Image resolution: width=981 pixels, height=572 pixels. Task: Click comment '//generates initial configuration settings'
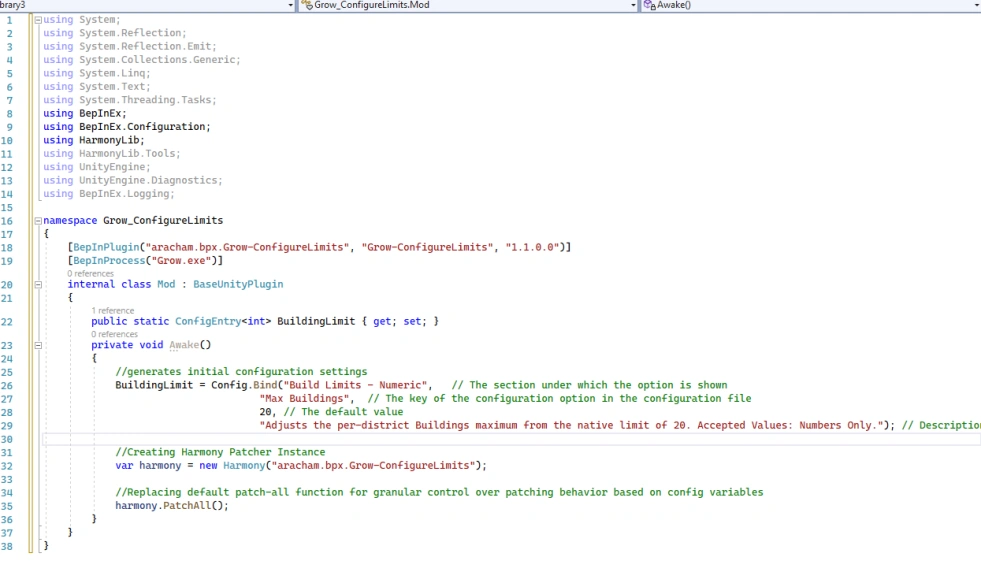point(241,372)
